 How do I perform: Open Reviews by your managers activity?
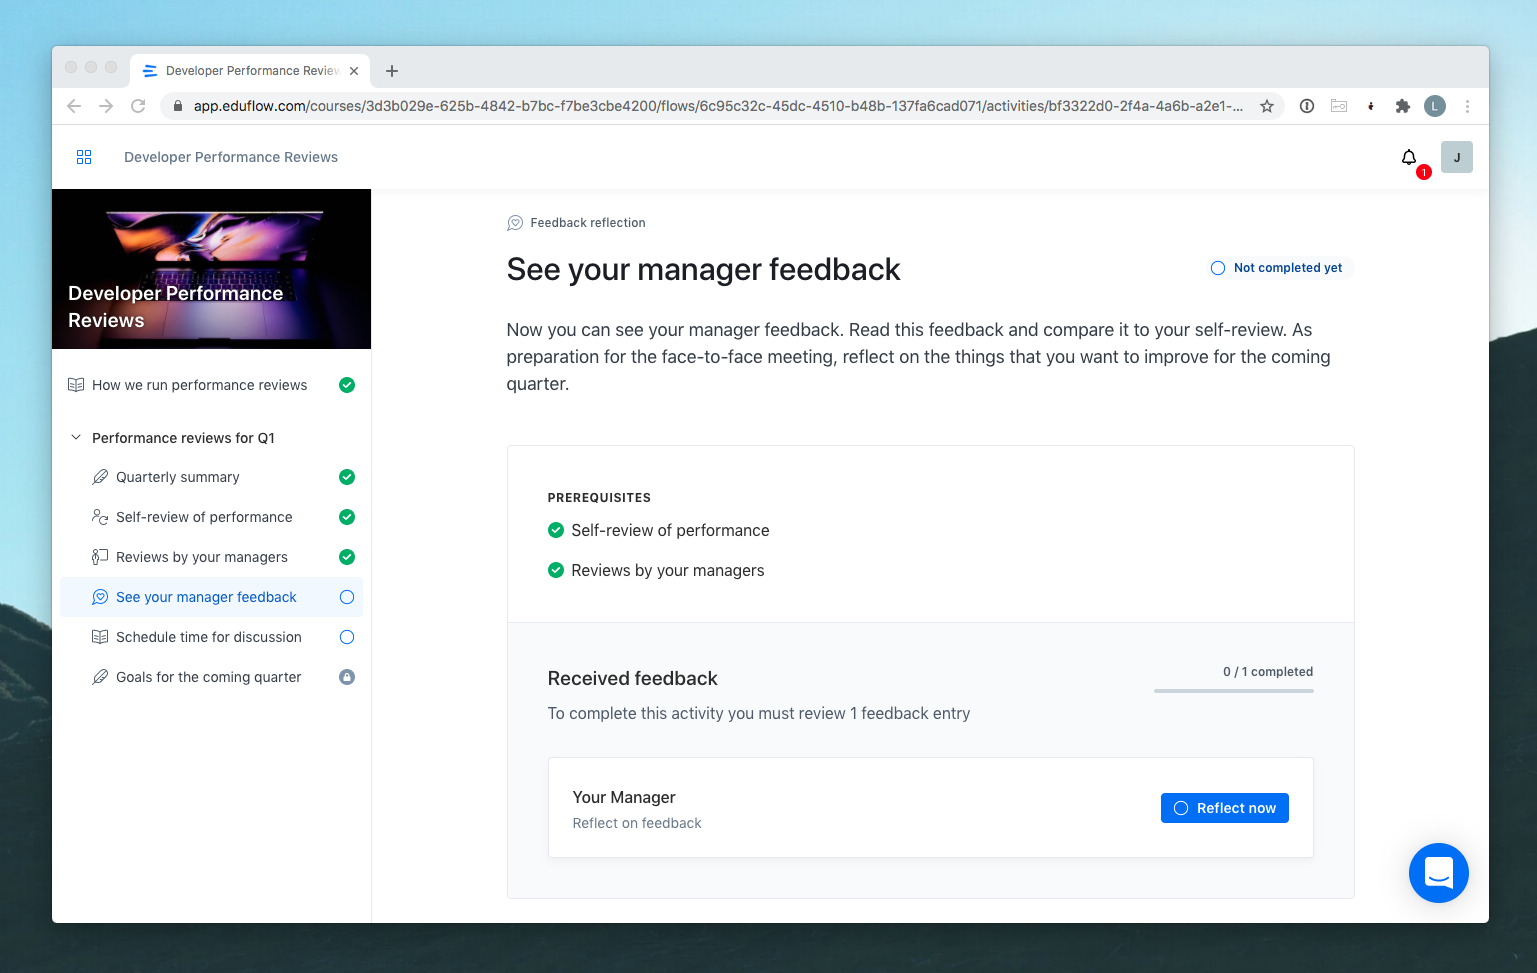click(x=211, y=557)
